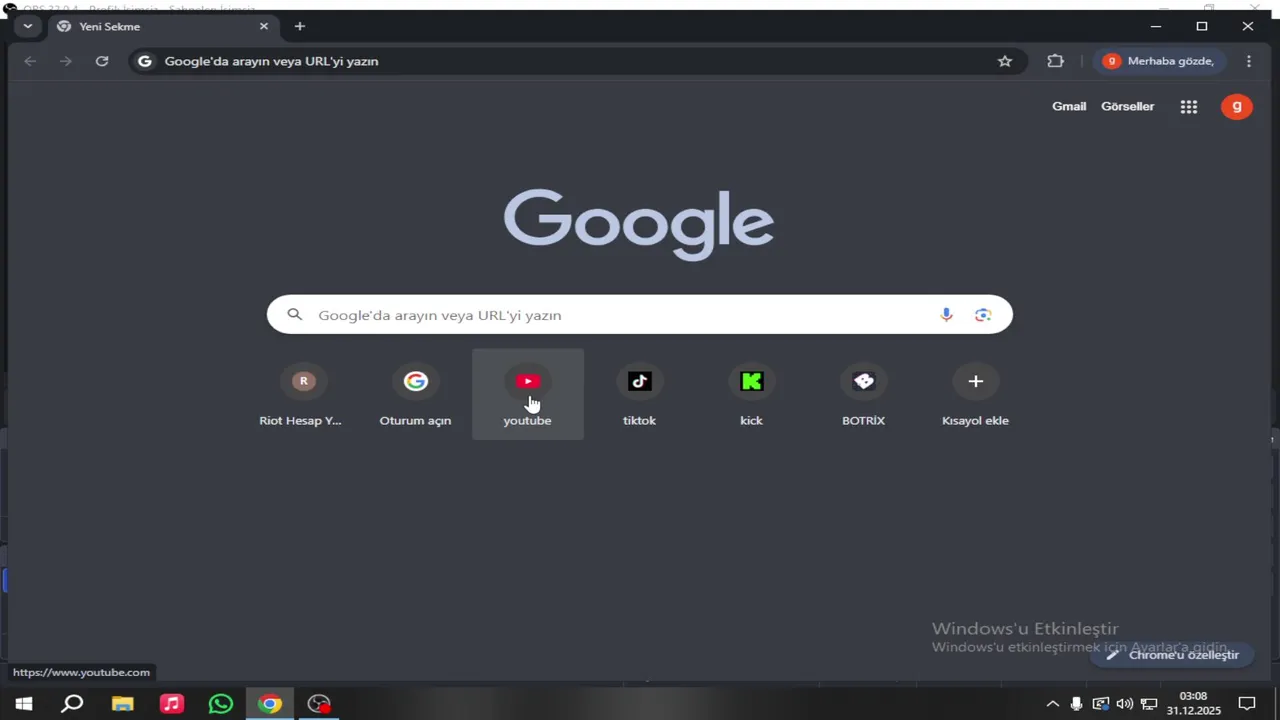Go back to previous page
The height and width of the screenshot is (720, 1280).
[x=30, y=61]
